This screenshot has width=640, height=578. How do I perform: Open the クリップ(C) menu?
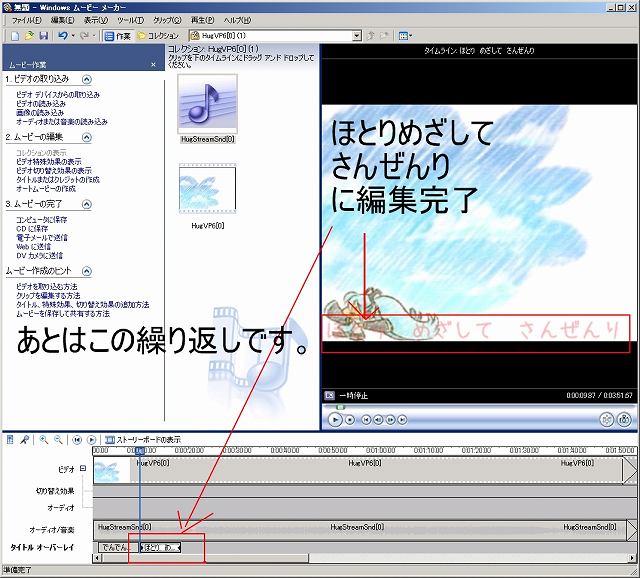[167, 20]
